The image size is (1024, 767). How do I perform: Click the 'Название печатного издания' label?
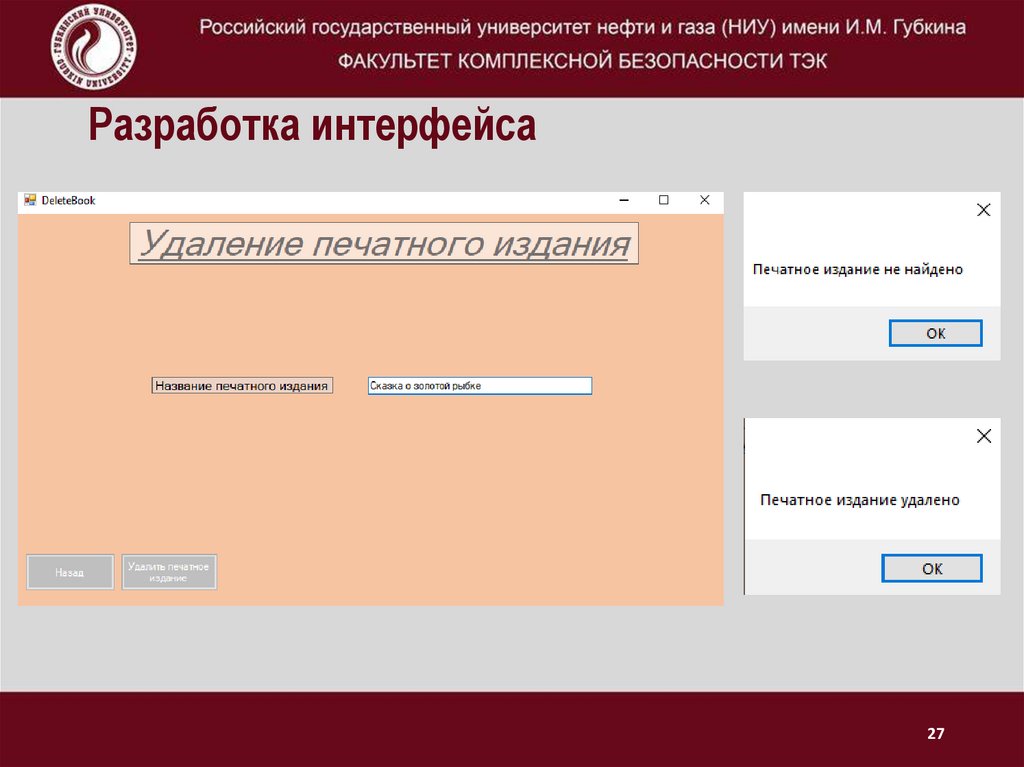(x=243, y=385)
